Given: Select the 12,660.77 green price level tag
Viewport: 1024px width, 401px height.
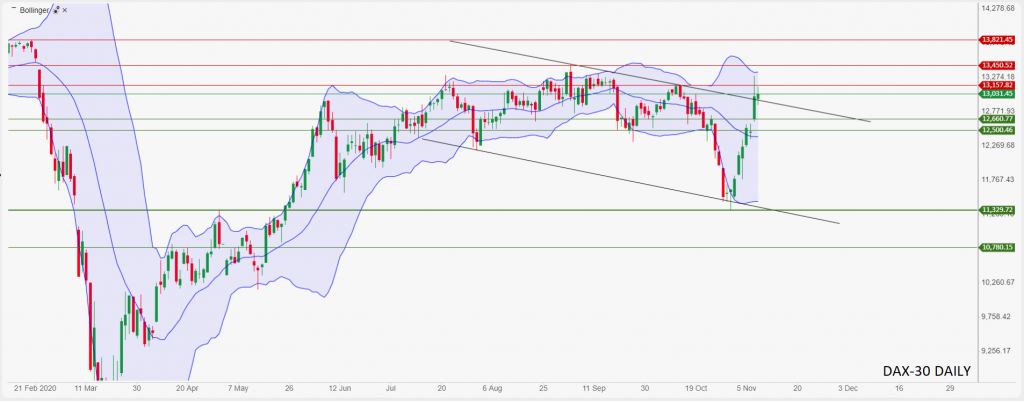Looking at the screenshot, I should [997, 119].
